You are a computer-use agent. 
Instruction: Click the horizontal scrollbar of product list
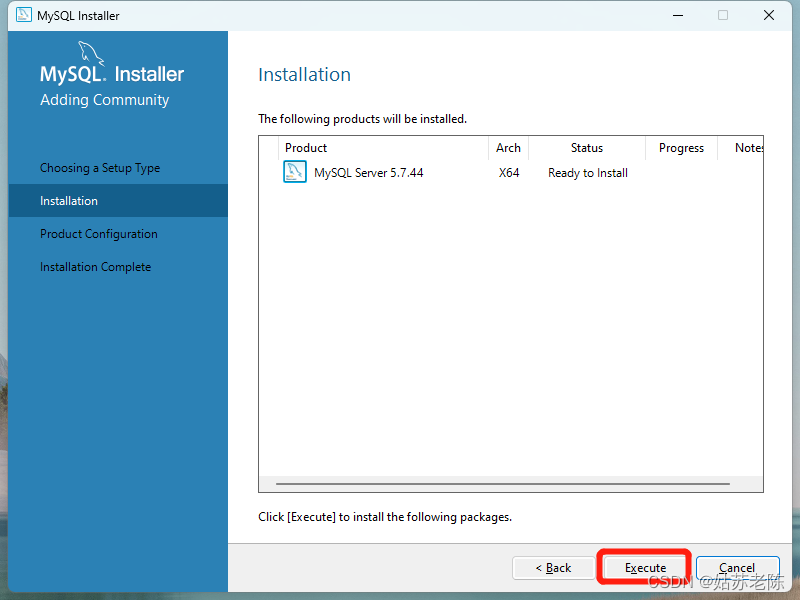[503, 483]
